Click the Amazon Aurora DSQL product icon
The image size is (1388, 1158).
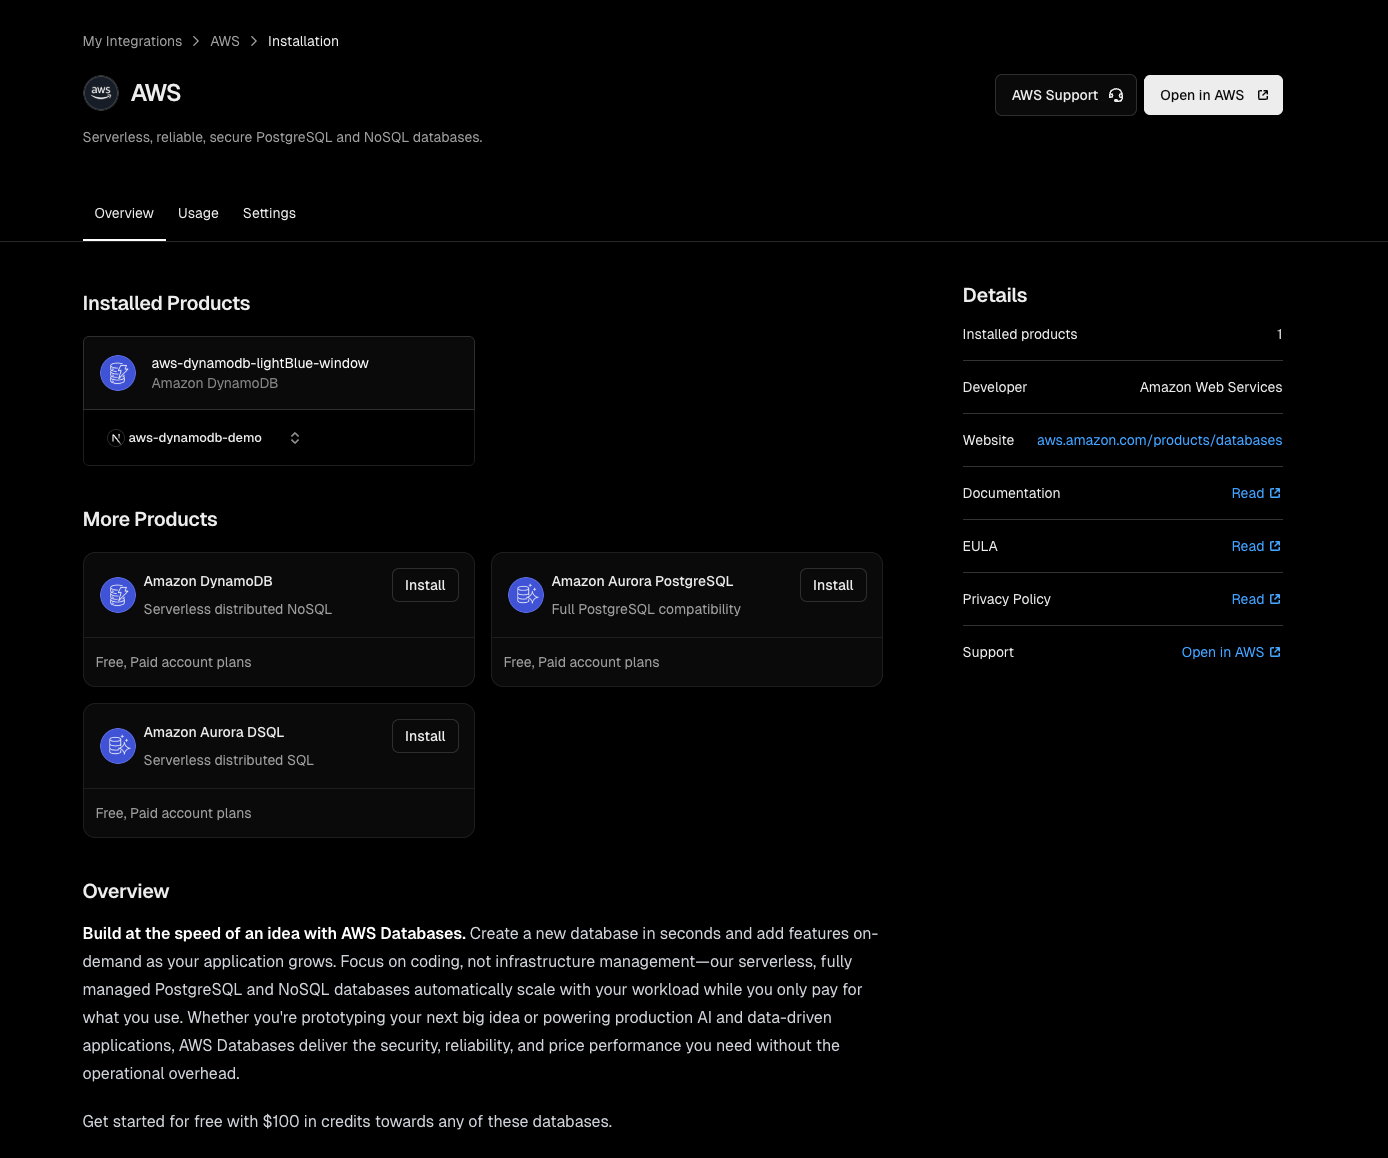[118, 746]
